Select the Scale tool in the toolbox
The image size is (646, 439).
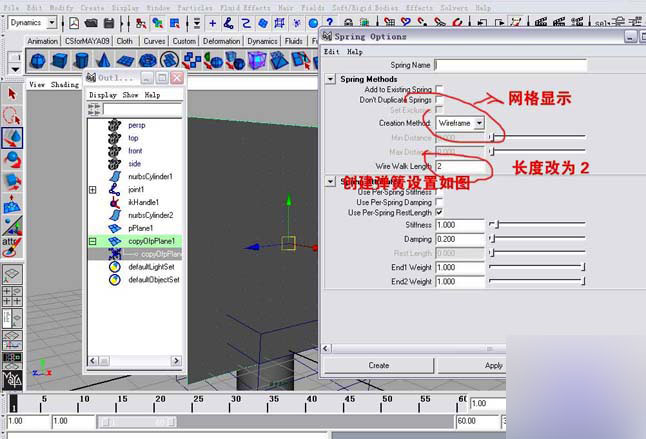click(12, 180)
